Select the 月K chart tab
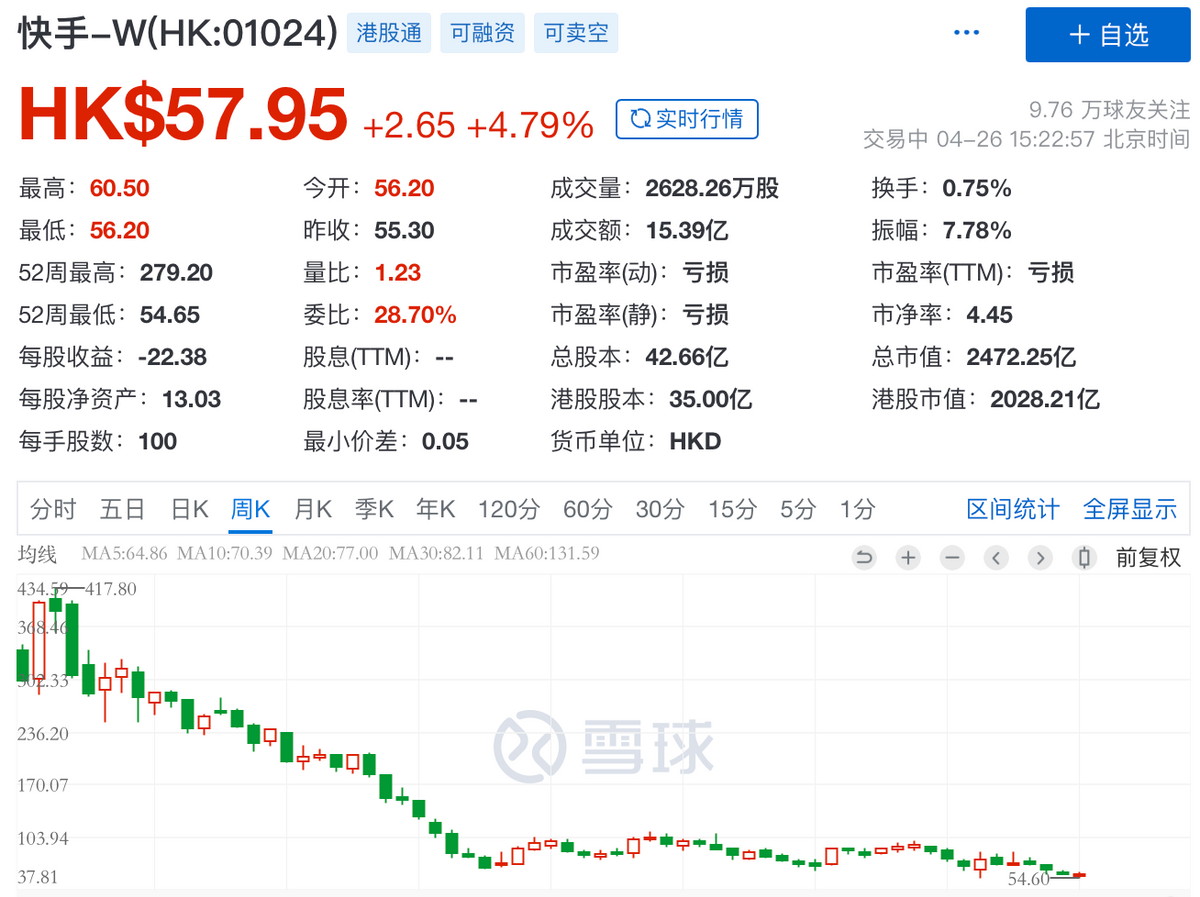Image resolution: width=1200 pixels, height=897 pixels. (312, 509)
